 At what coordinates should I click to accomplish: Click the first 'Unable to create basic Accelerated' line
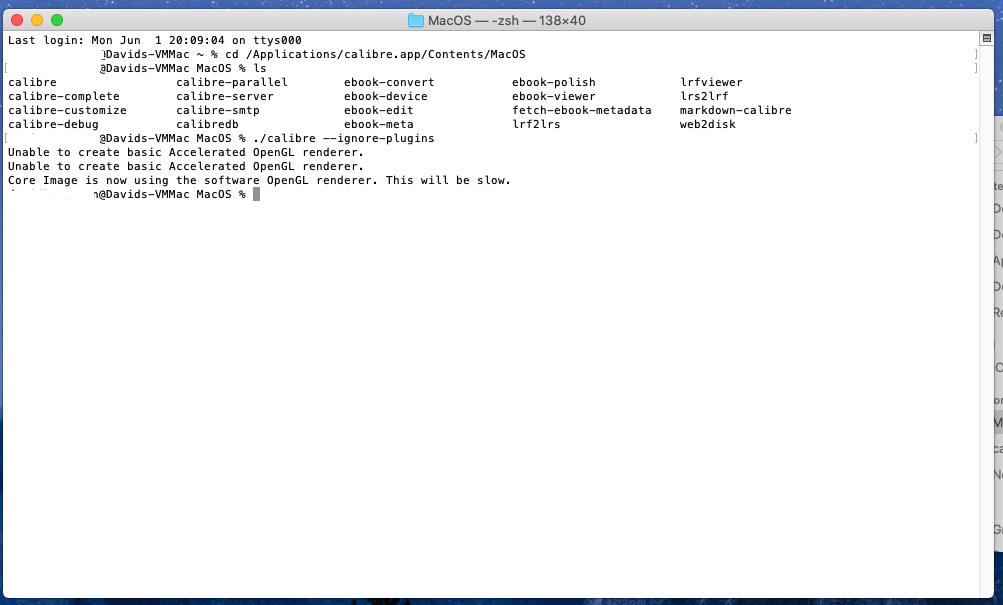186,153
